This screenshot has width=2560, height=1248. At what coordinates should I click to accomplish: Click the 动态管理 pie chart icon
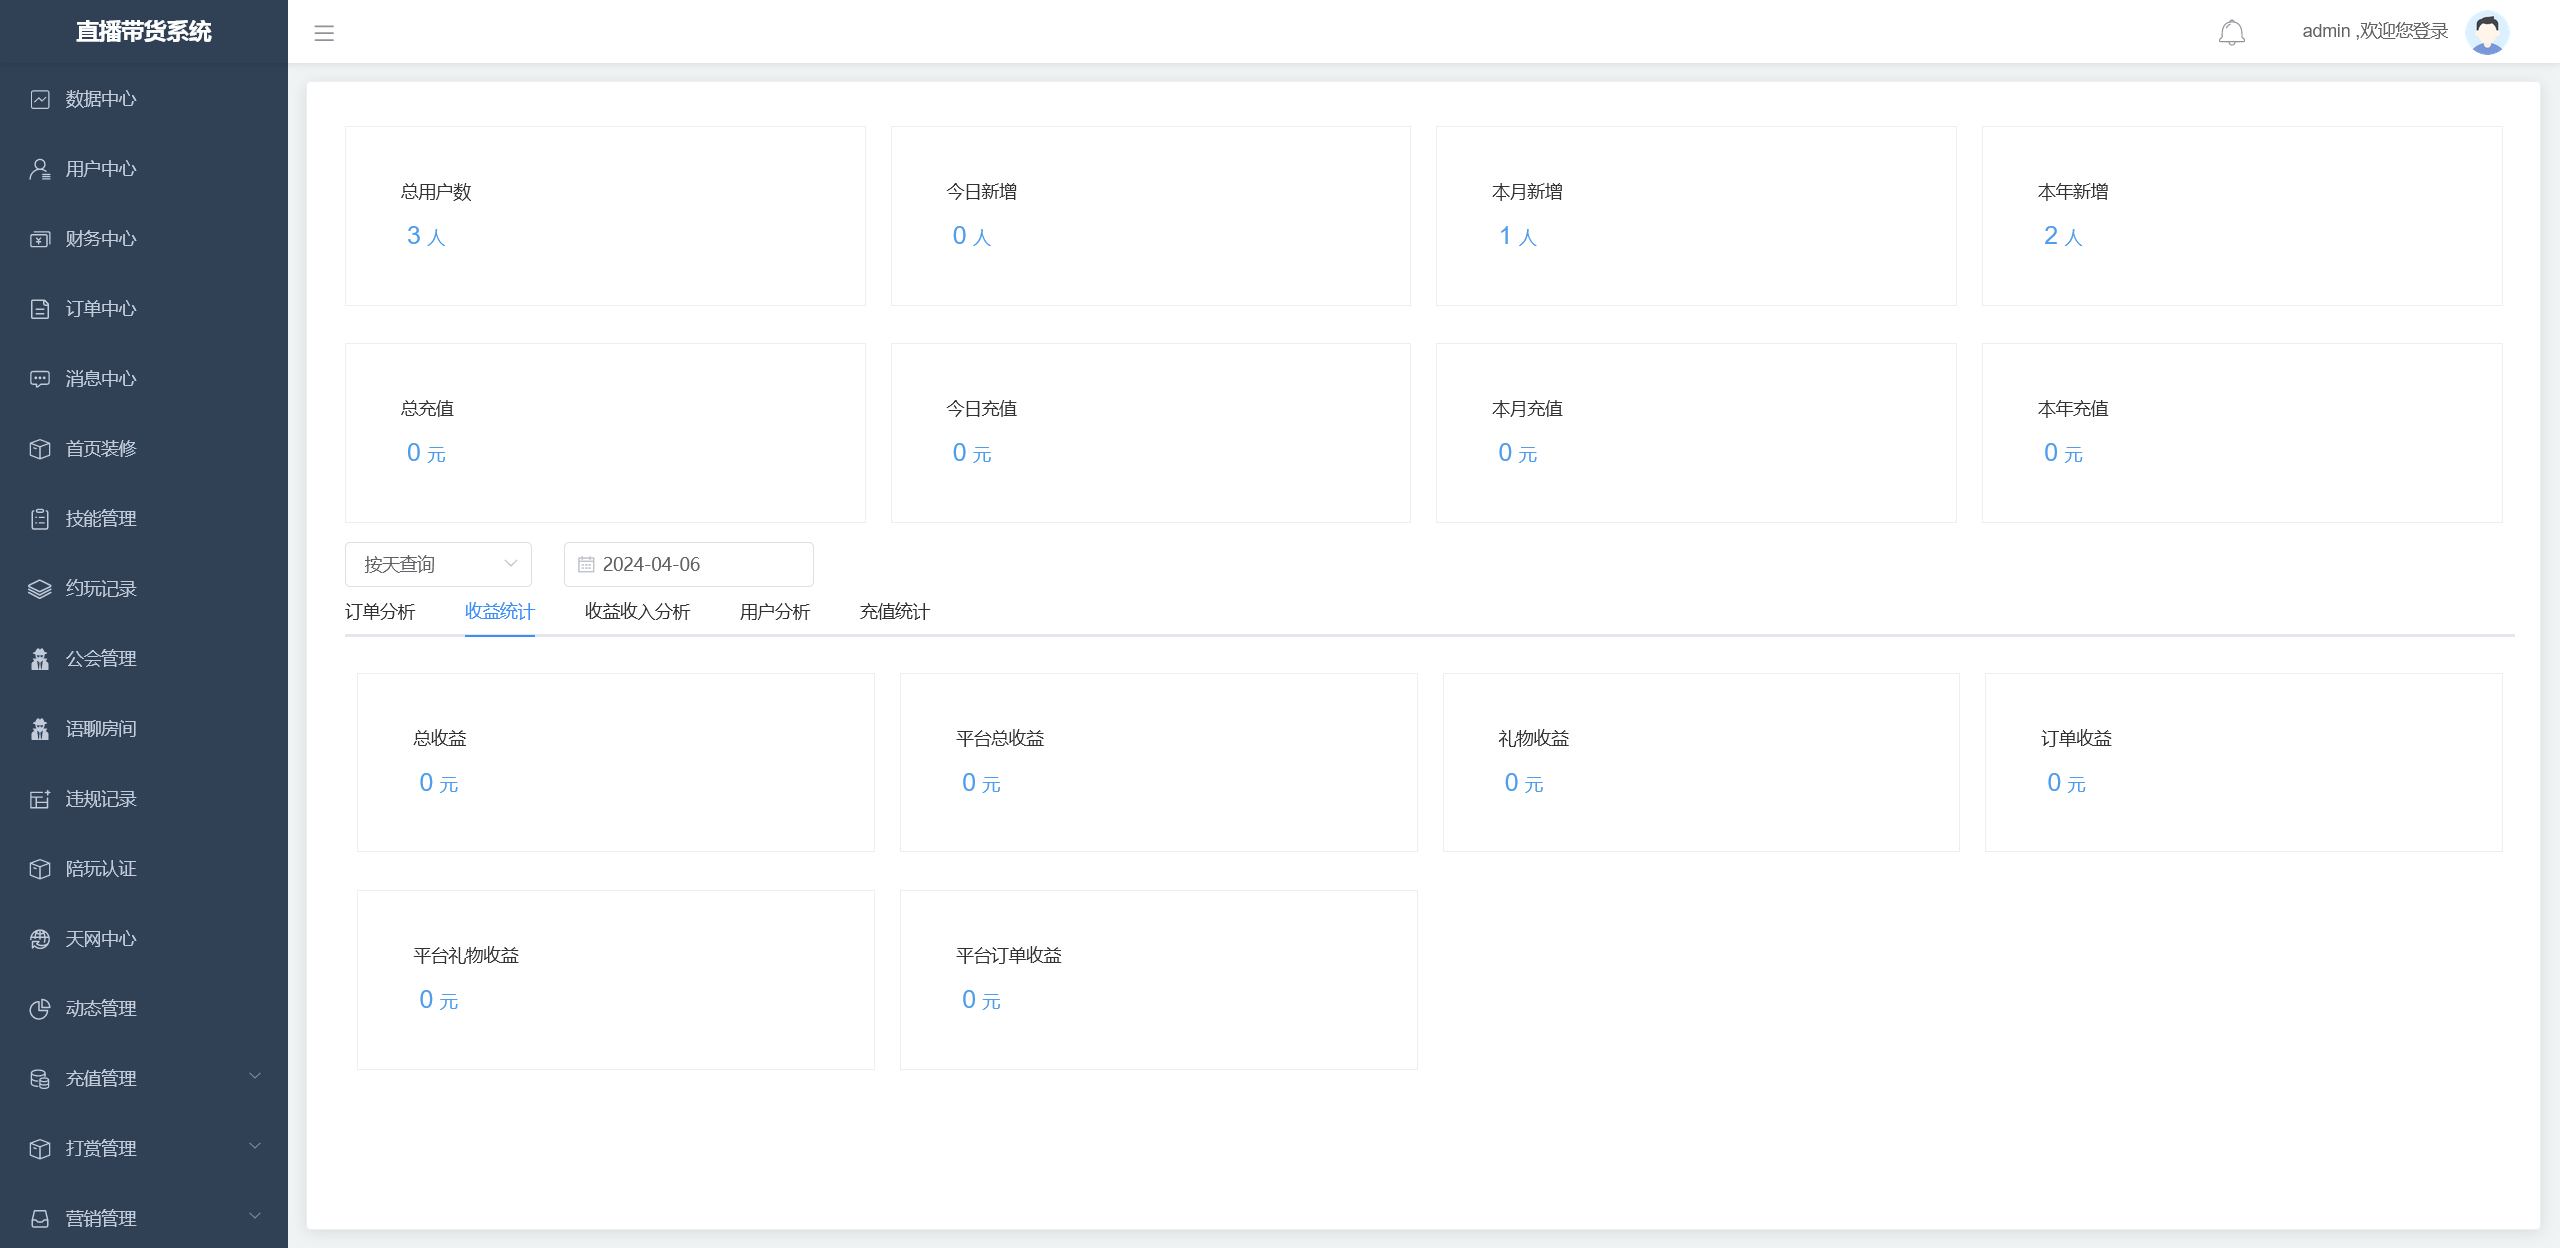tap(40, 1009)
